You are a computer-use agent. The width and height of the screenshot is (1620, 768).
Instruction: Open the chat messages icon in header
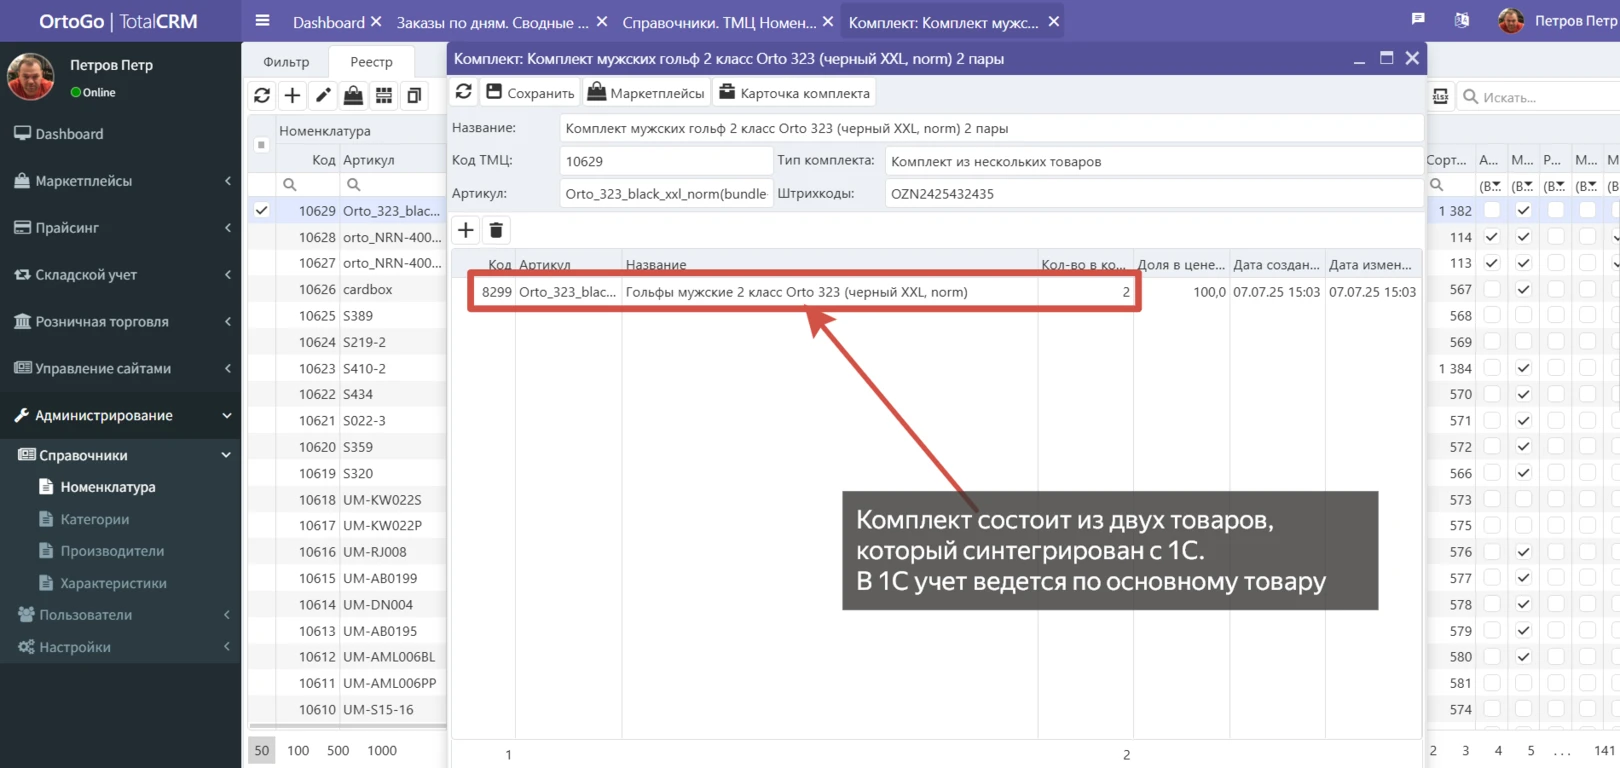pos(1417,20)
